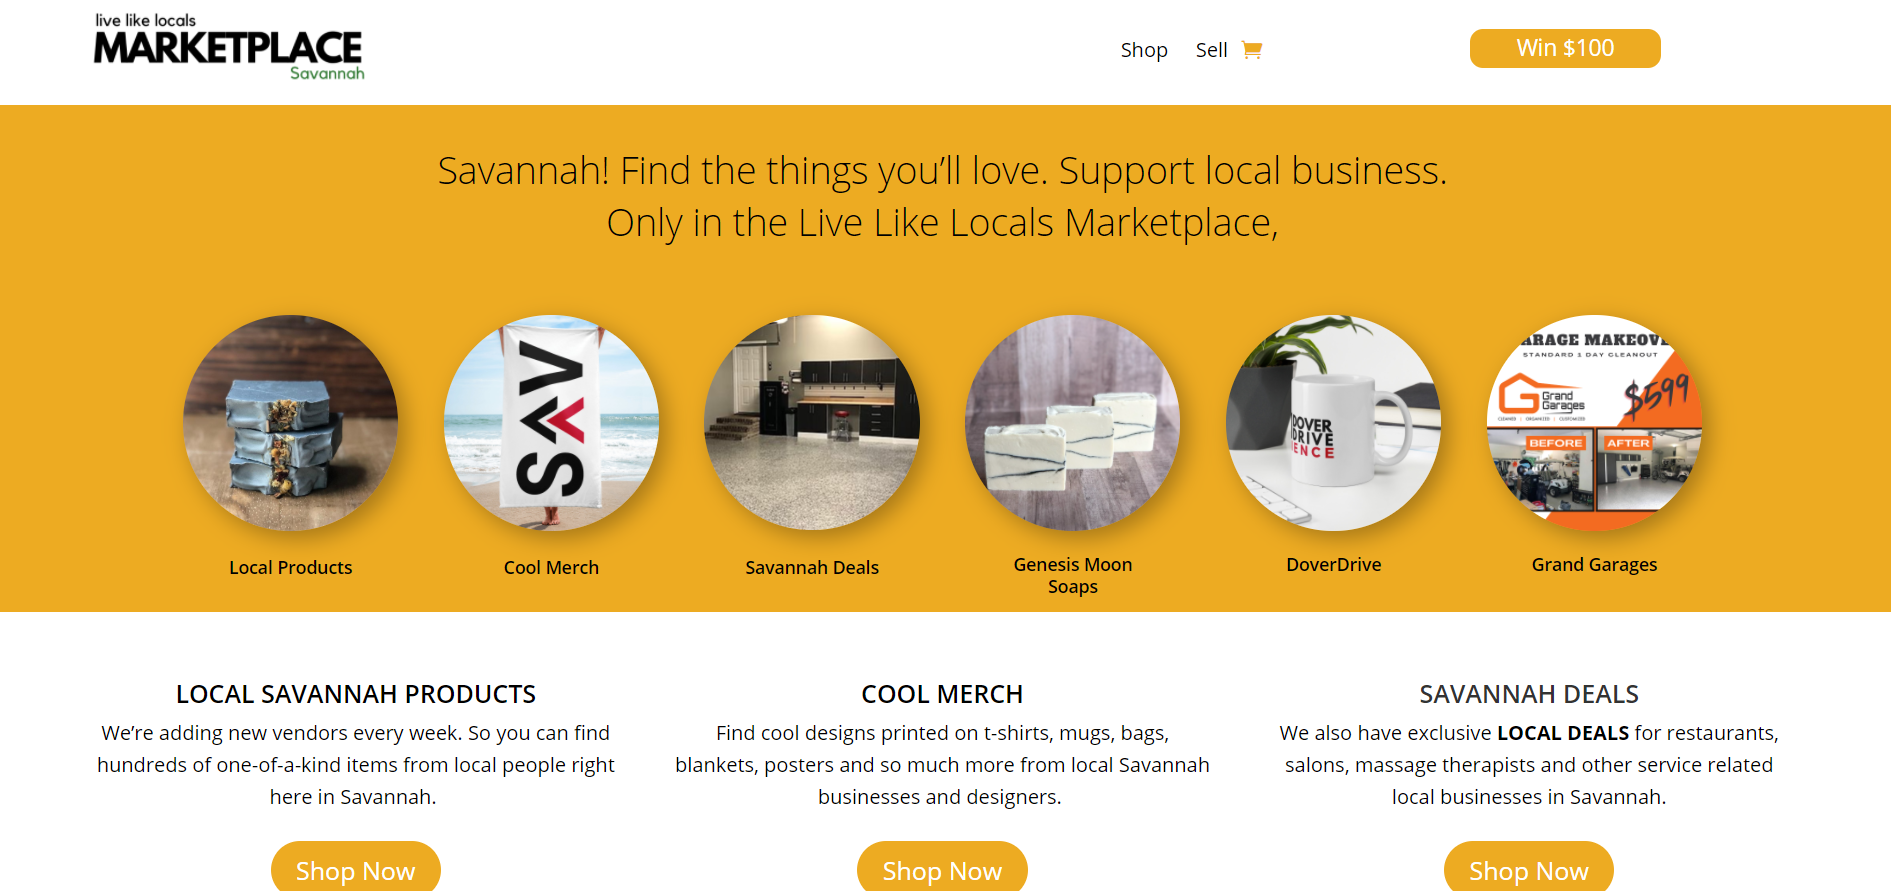Click the Local Products text link
Viewport: 1891px width, 891px height.
point(291,567)
